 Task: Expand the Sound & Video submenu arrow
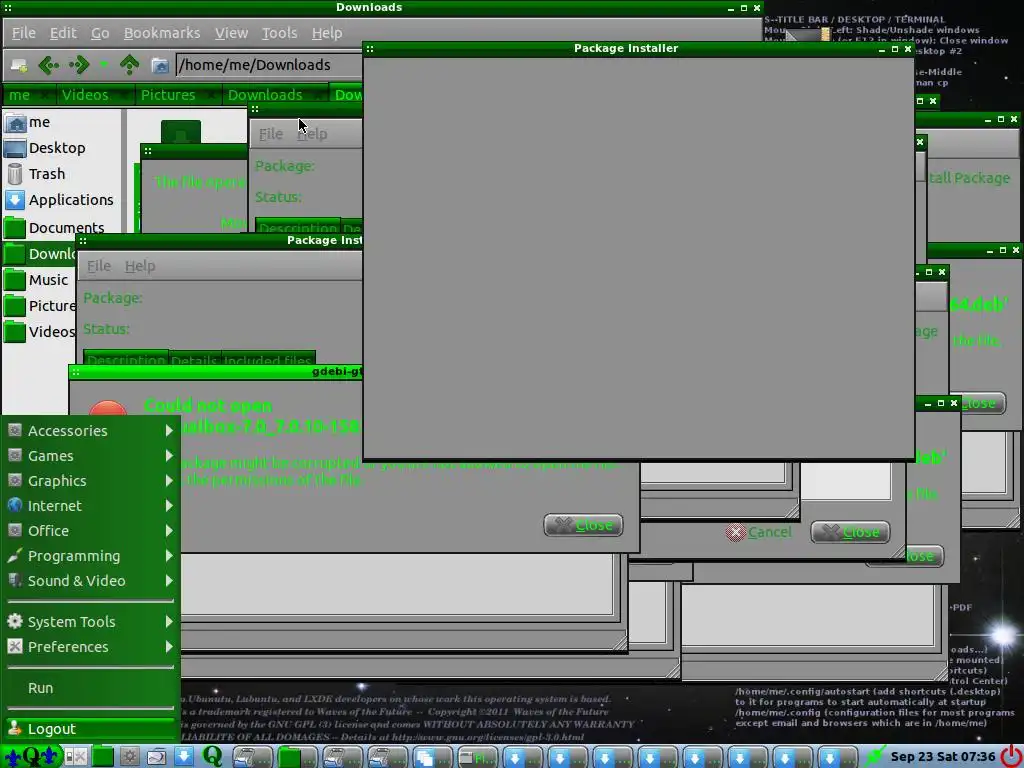click(x=169, y=581)
